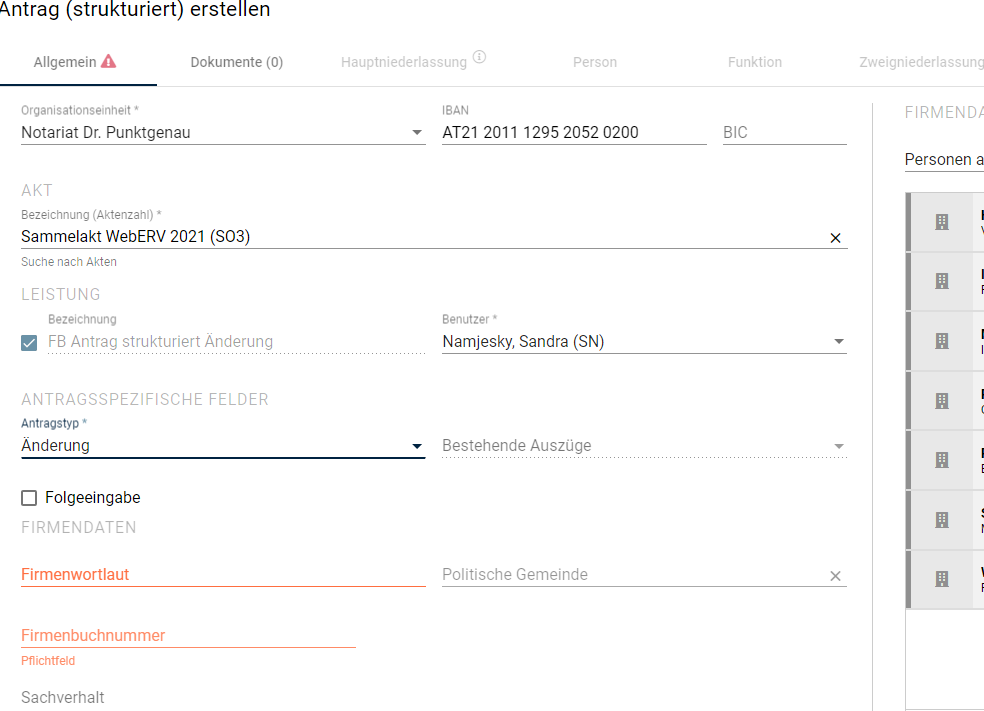This screenshot has height=711, width=984.
Task: Click the info icon next to Hauptniederlassung
Action: [479, 57]
